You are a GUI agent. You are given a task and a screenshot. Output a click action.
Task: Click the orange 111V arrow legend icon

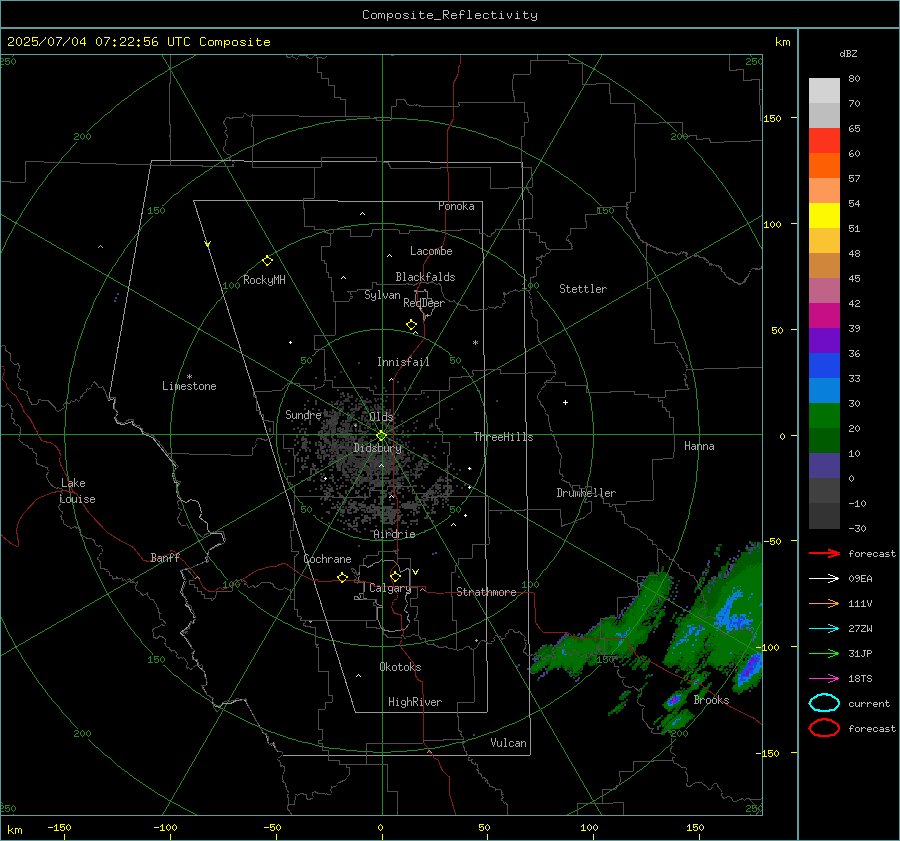[824, 603]
